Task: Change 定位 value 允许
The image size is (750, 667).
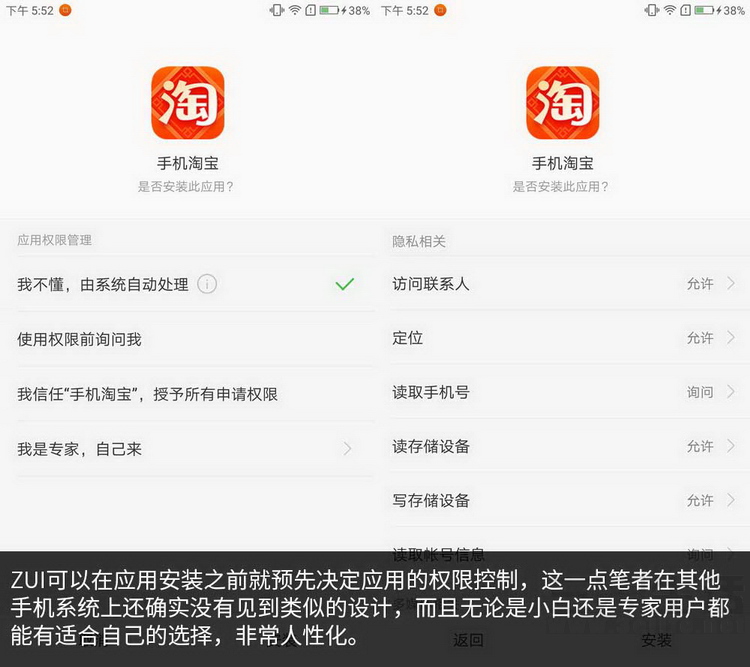Action: point(700,338)
